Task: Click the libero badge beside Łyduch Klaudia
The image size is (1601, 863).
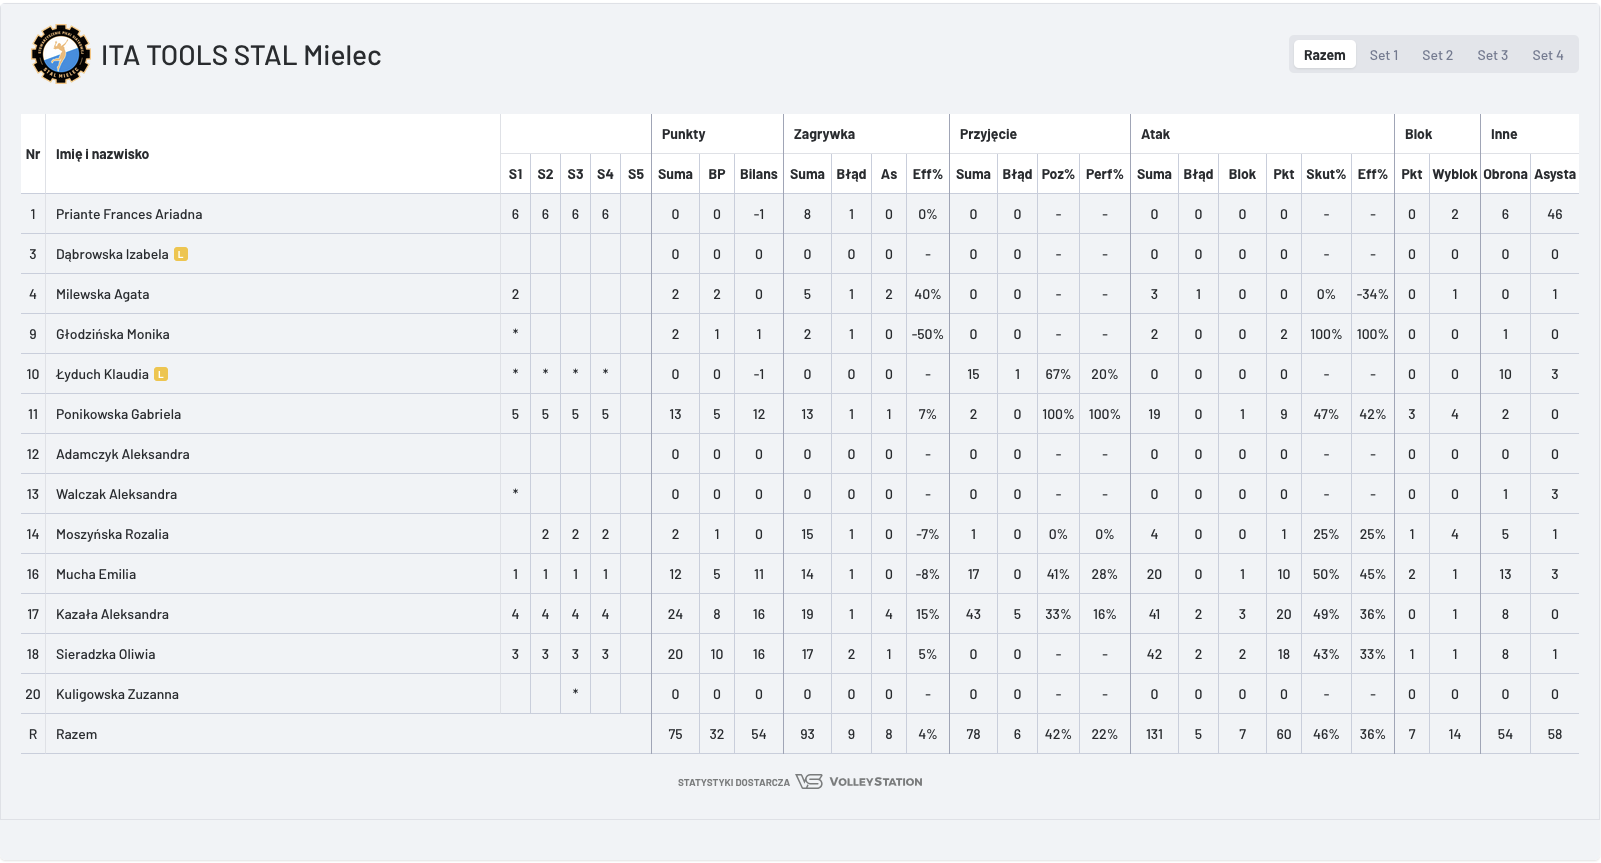Action: tap(161, 374)
